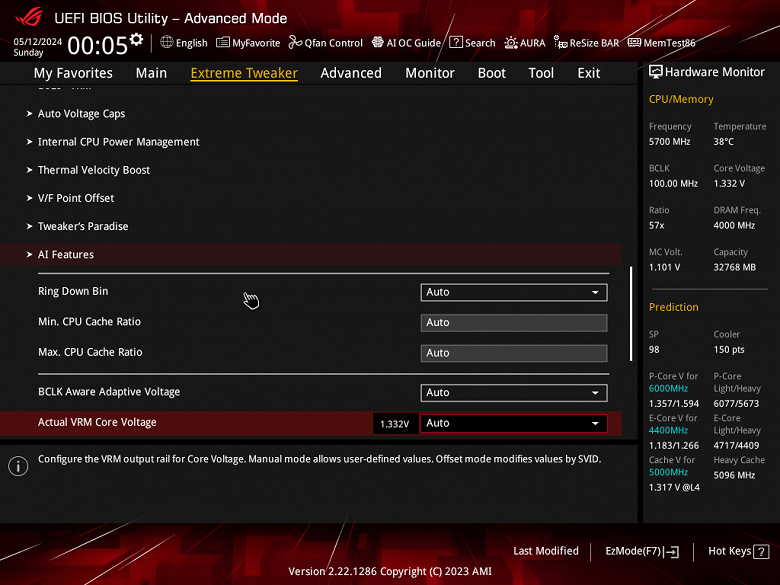Click Max. CPU Cache Ratio field
The image size is (780, 585).
(x=514, y=353)
